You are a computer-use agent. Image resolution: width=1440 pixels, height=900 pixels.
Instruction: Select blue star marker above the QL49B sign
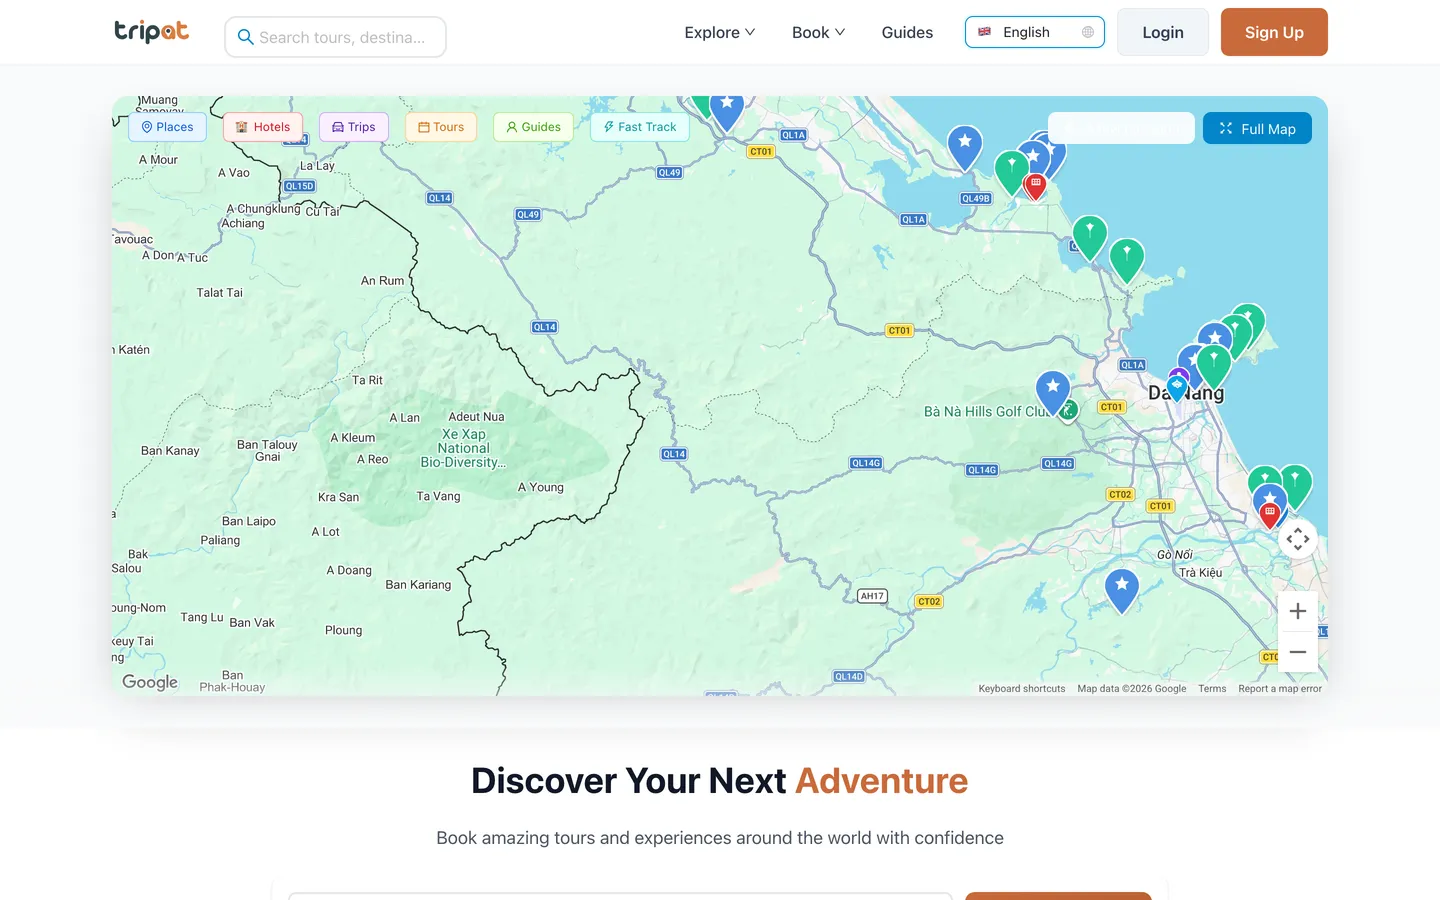(x=965, y=147)
